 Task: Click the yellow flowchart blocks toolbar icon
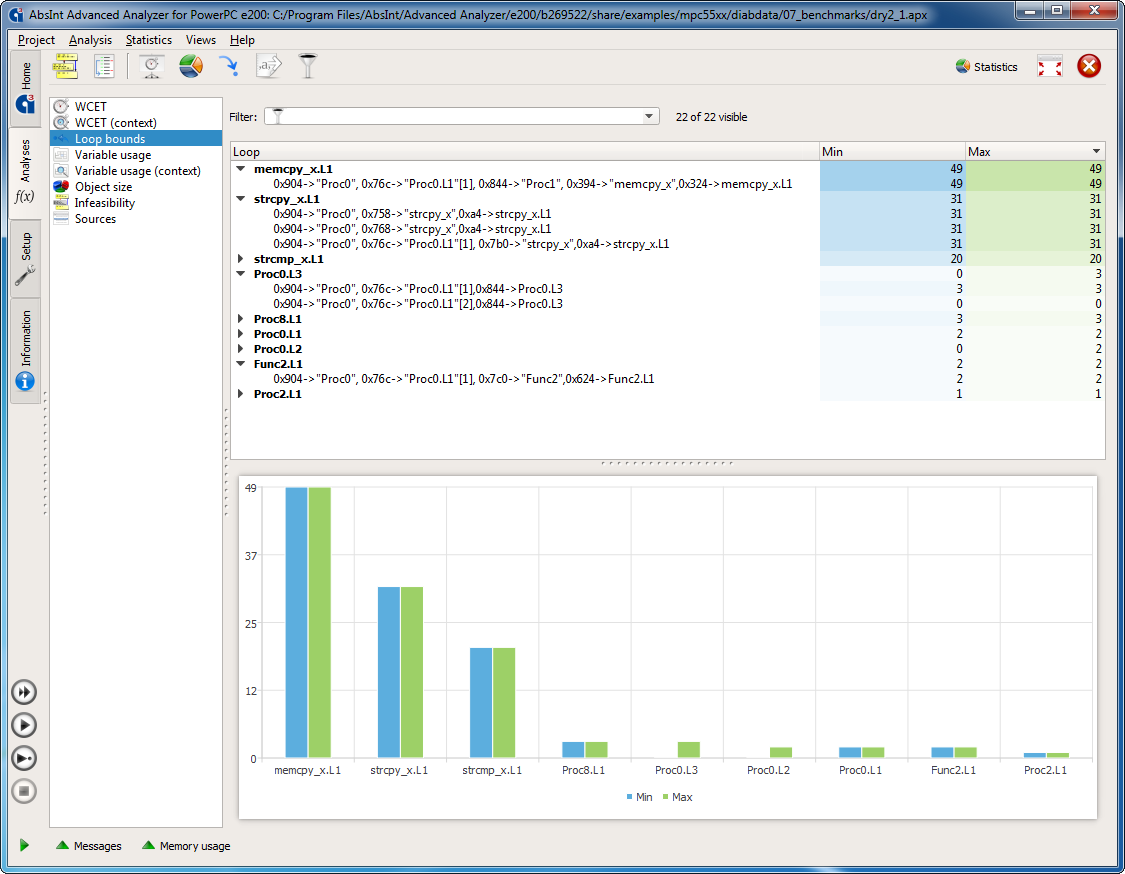pos(65,66)
